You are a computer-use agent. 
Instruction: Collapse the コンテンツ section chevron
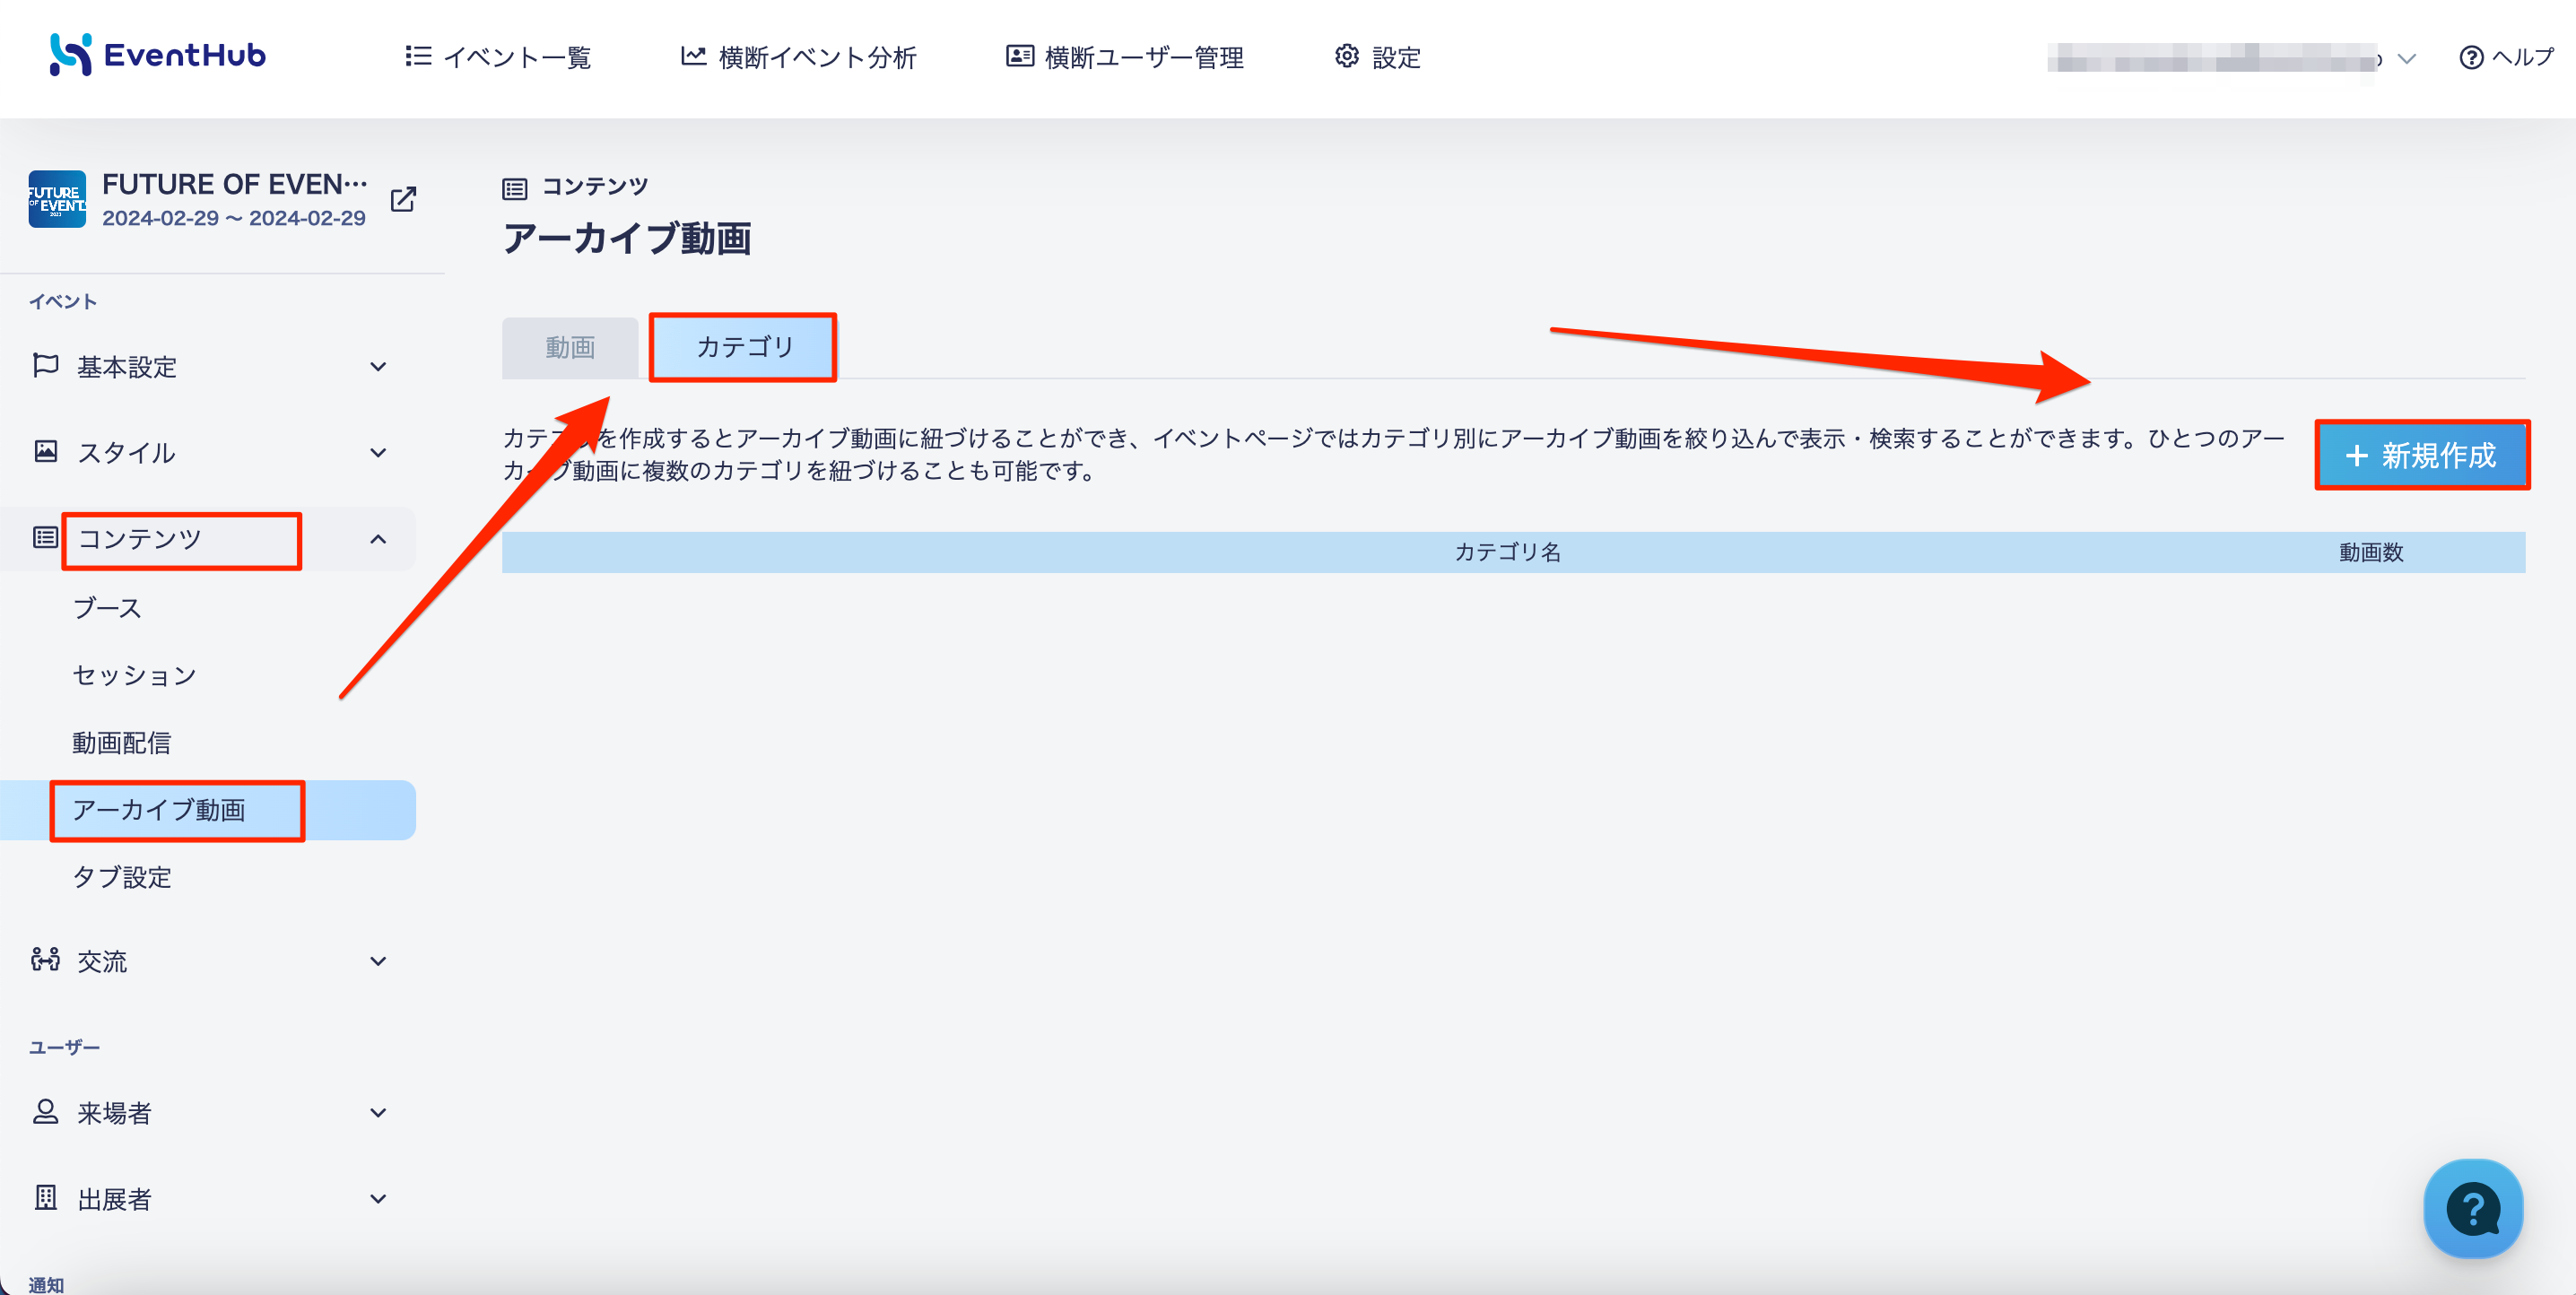click(378, 540)
